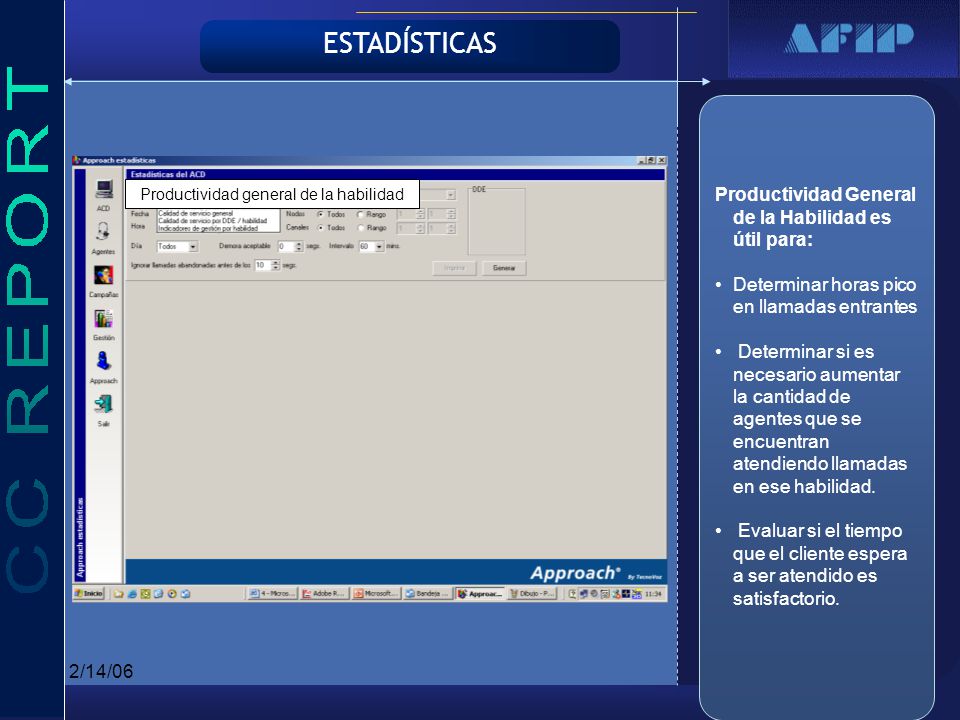Select the Approach blue figure icon
This screenshot has width=960, height=720.
[x=103, y=361]
